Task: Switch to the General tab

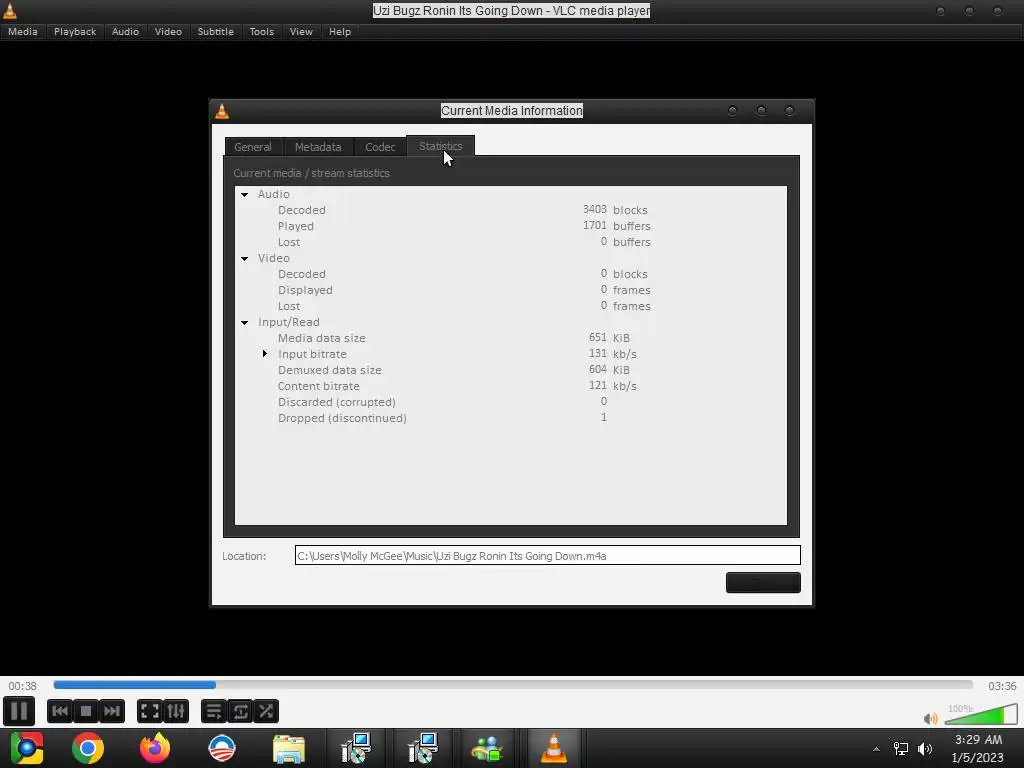Action: (253, 147)
